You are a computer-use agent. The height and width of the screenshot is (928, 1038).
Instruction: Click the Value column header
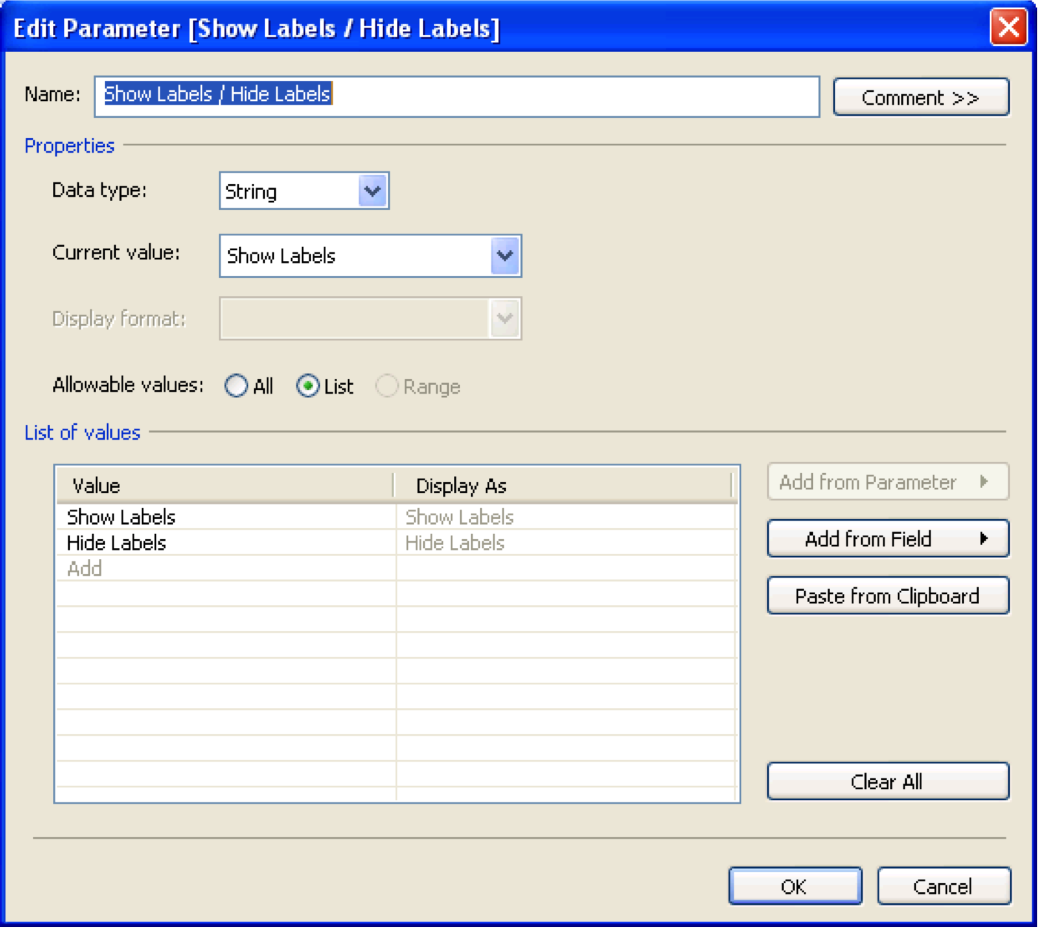(225, 486)
